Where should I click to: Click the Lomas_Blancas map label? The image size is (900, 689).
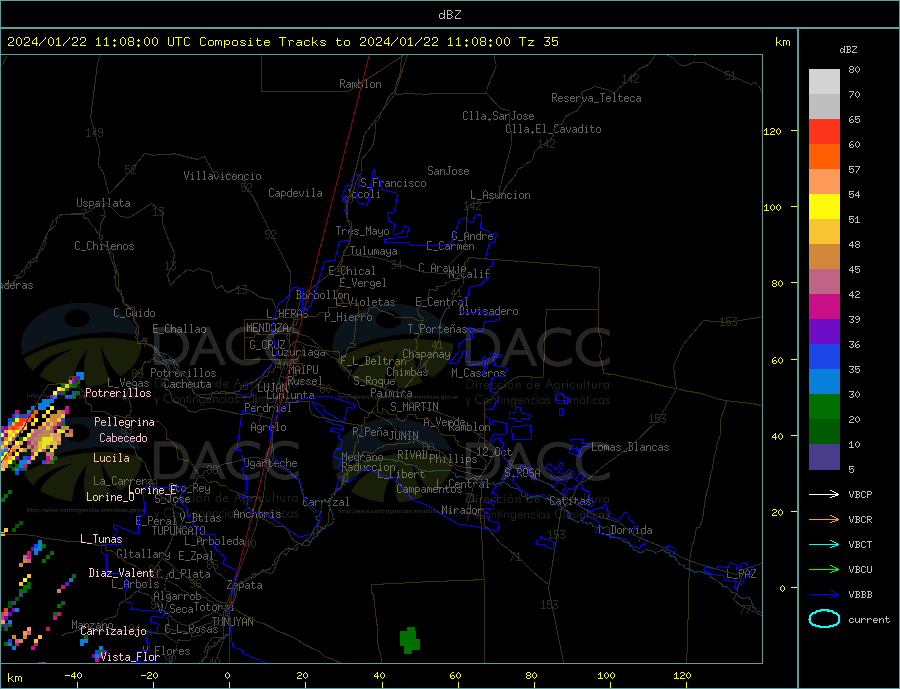pyautogui.click(x=630, y=447)
